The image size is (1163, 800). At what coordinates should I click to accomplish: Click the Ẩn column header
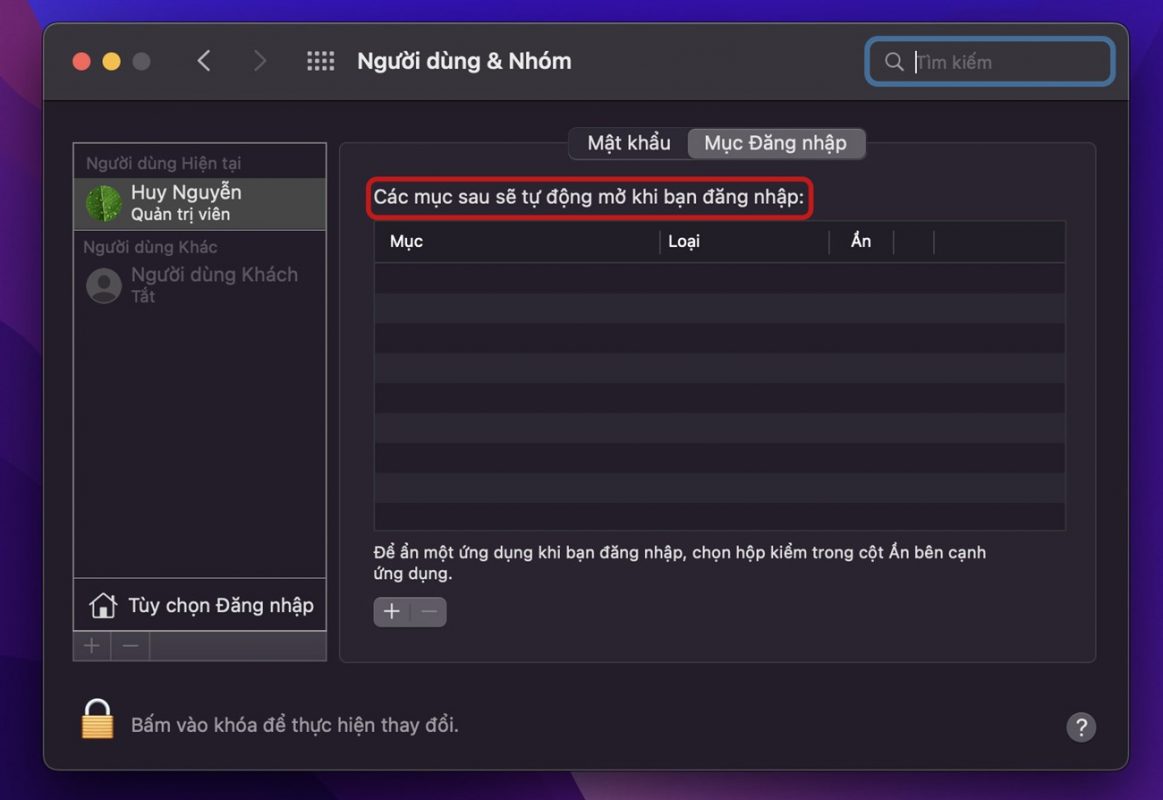click(861, 242)
